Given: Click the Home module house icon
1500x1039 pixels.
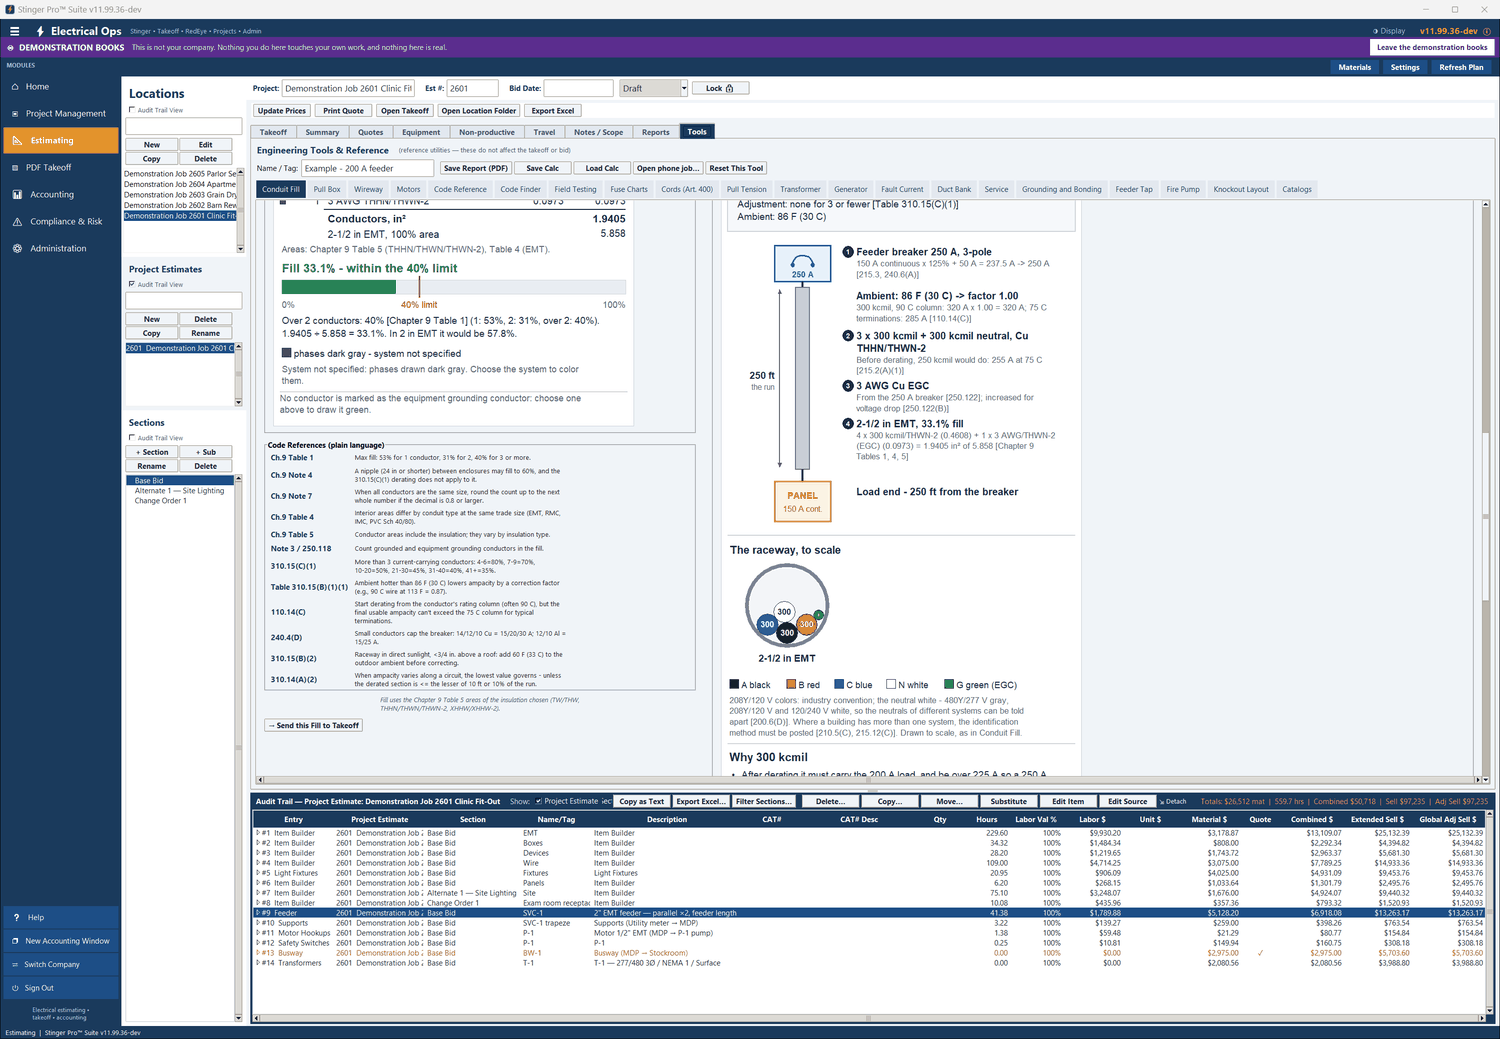Looking at the screenshot, I should click(15, 87).
